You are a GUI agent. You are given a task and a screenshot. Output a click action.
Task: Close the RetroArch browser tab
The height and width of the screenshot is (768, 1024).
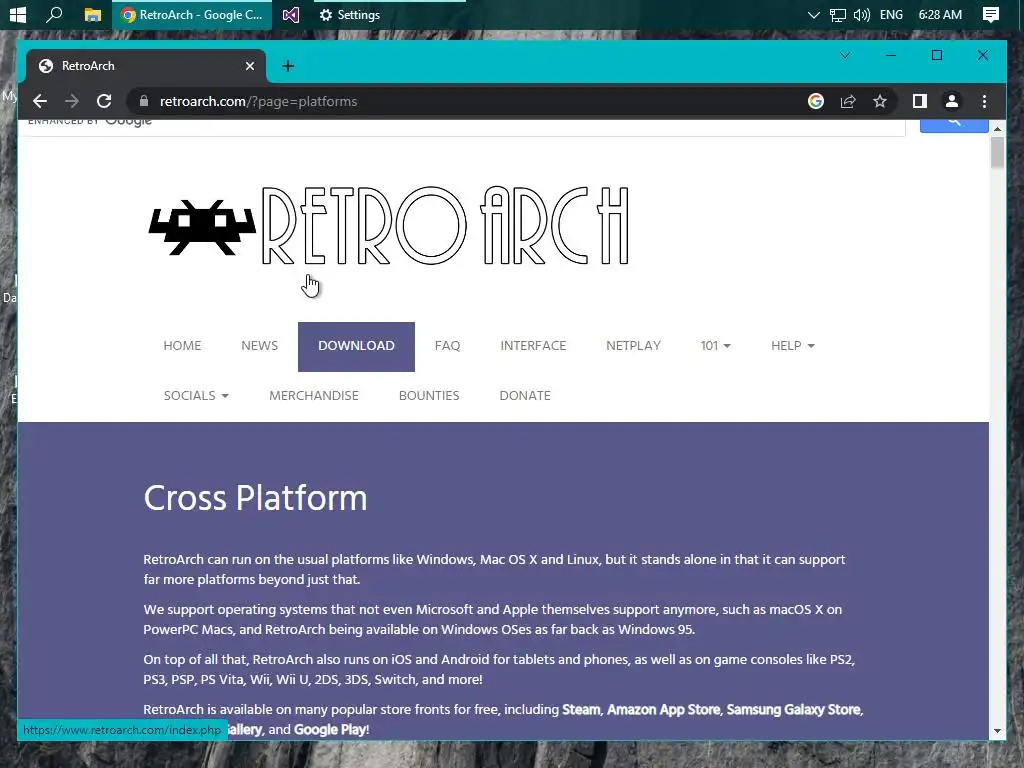pyautogui.click(x=249, y=66)
